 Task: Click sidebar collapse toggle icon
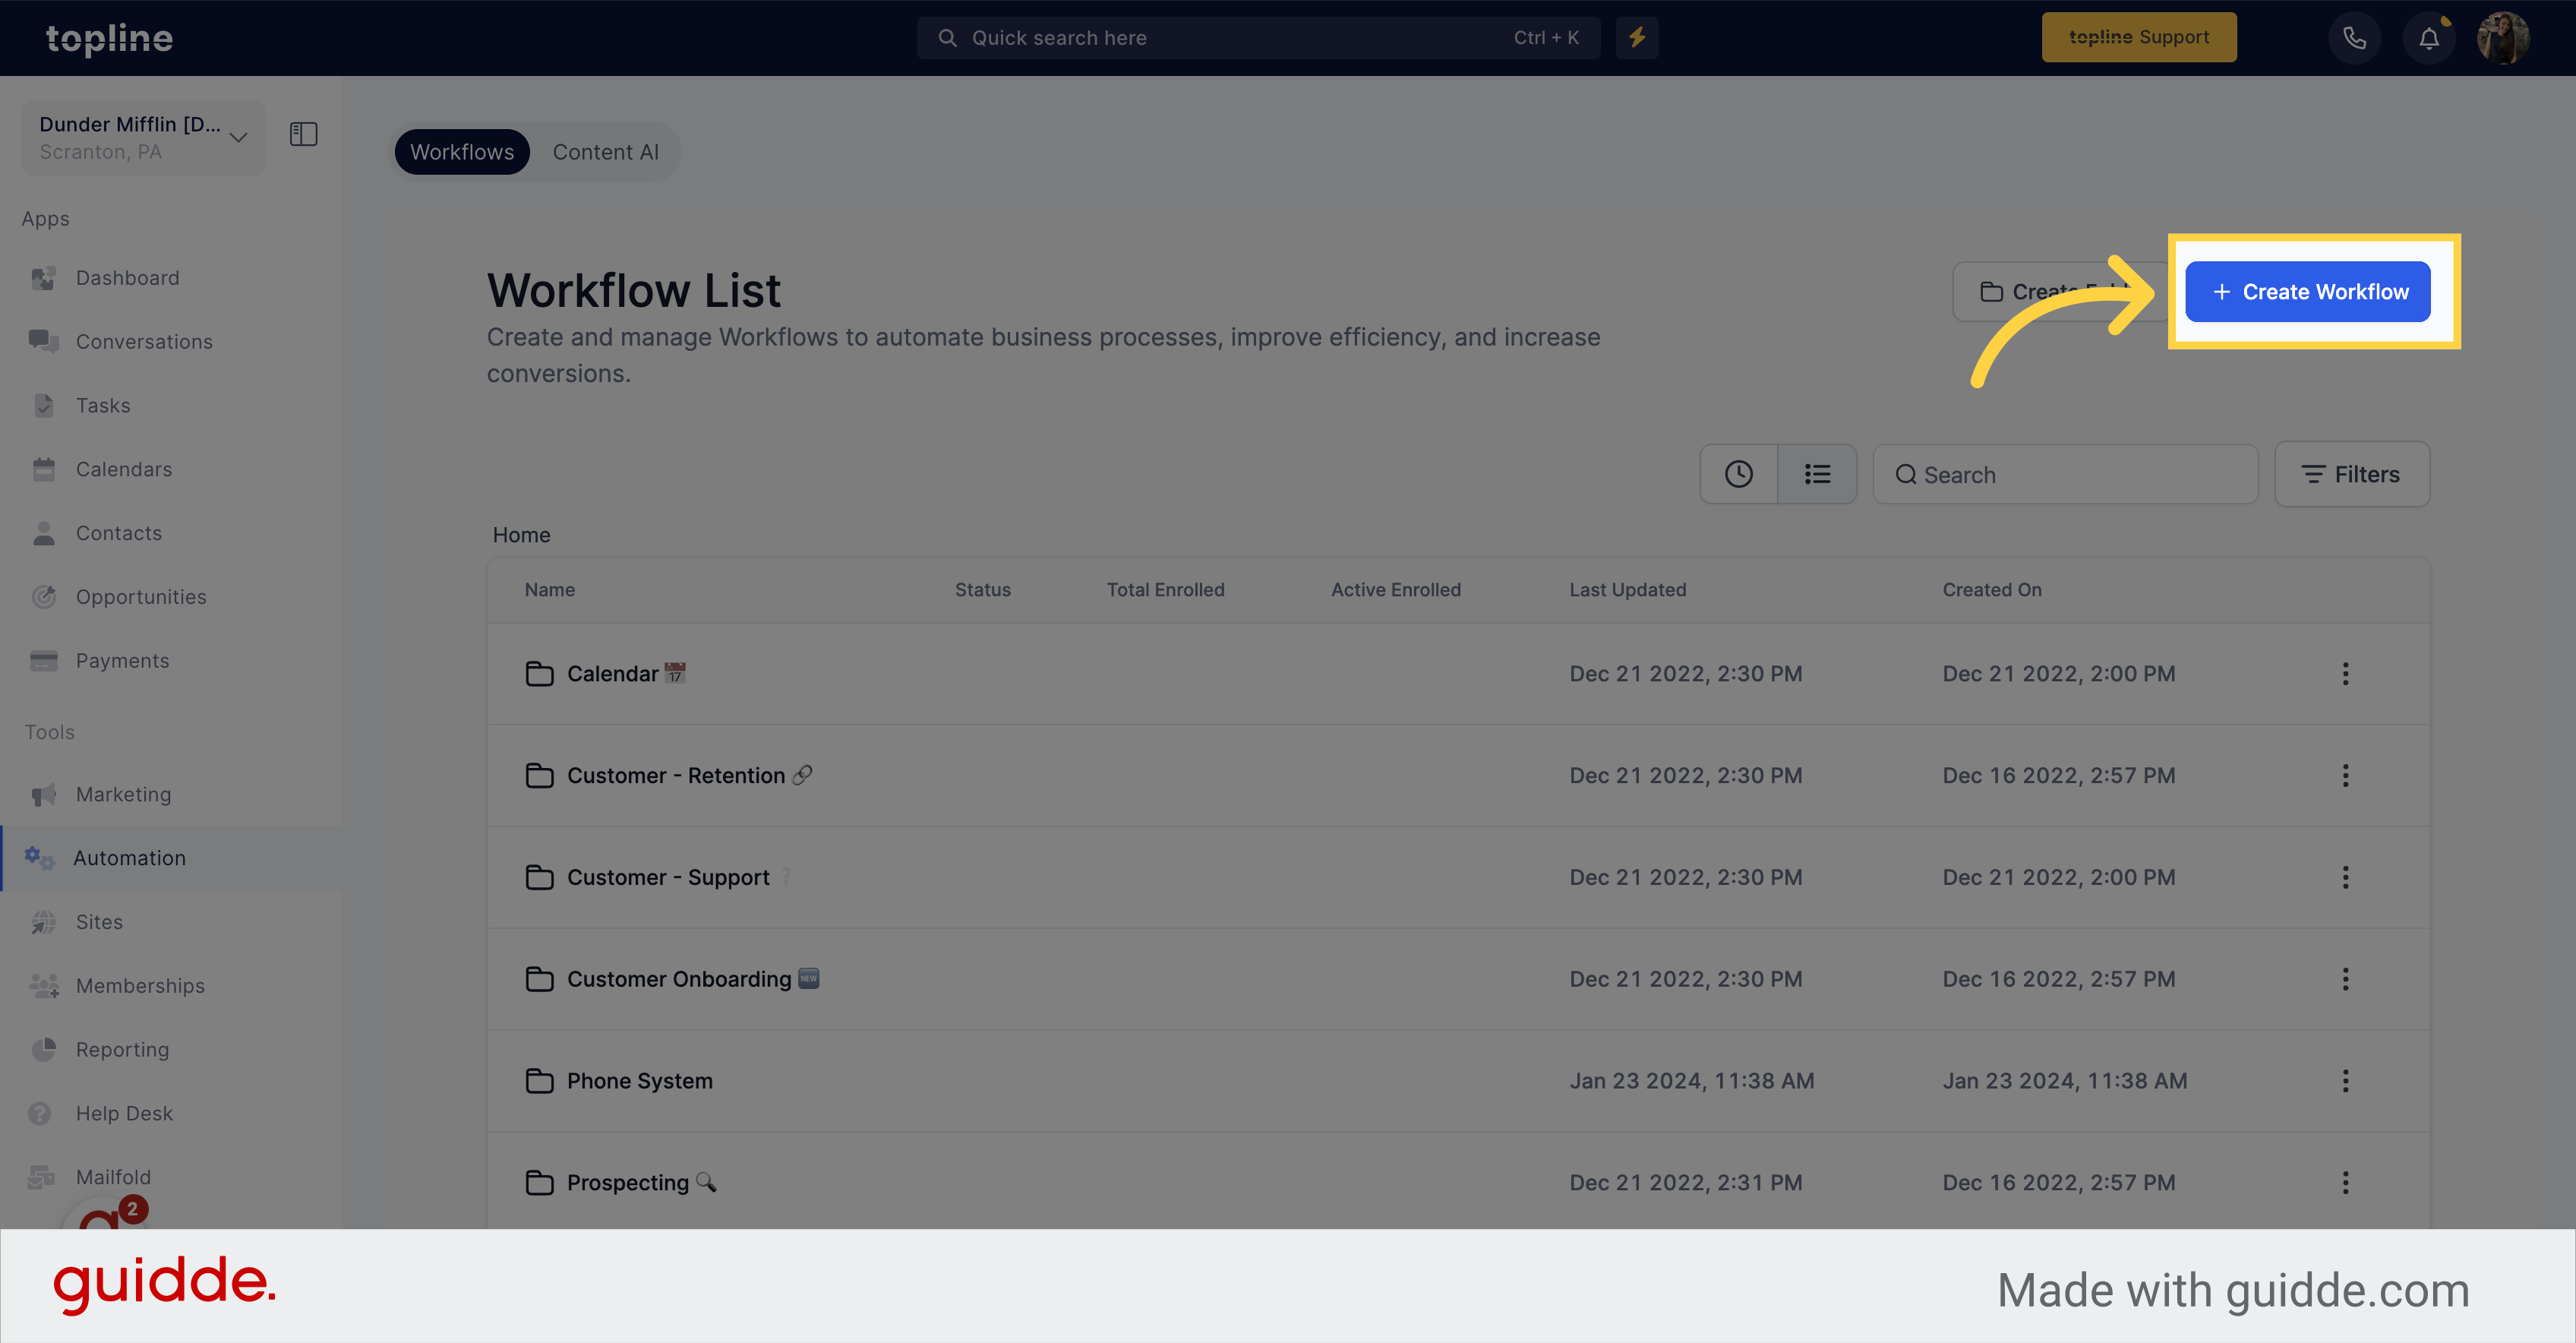click(x=303, y=134)
